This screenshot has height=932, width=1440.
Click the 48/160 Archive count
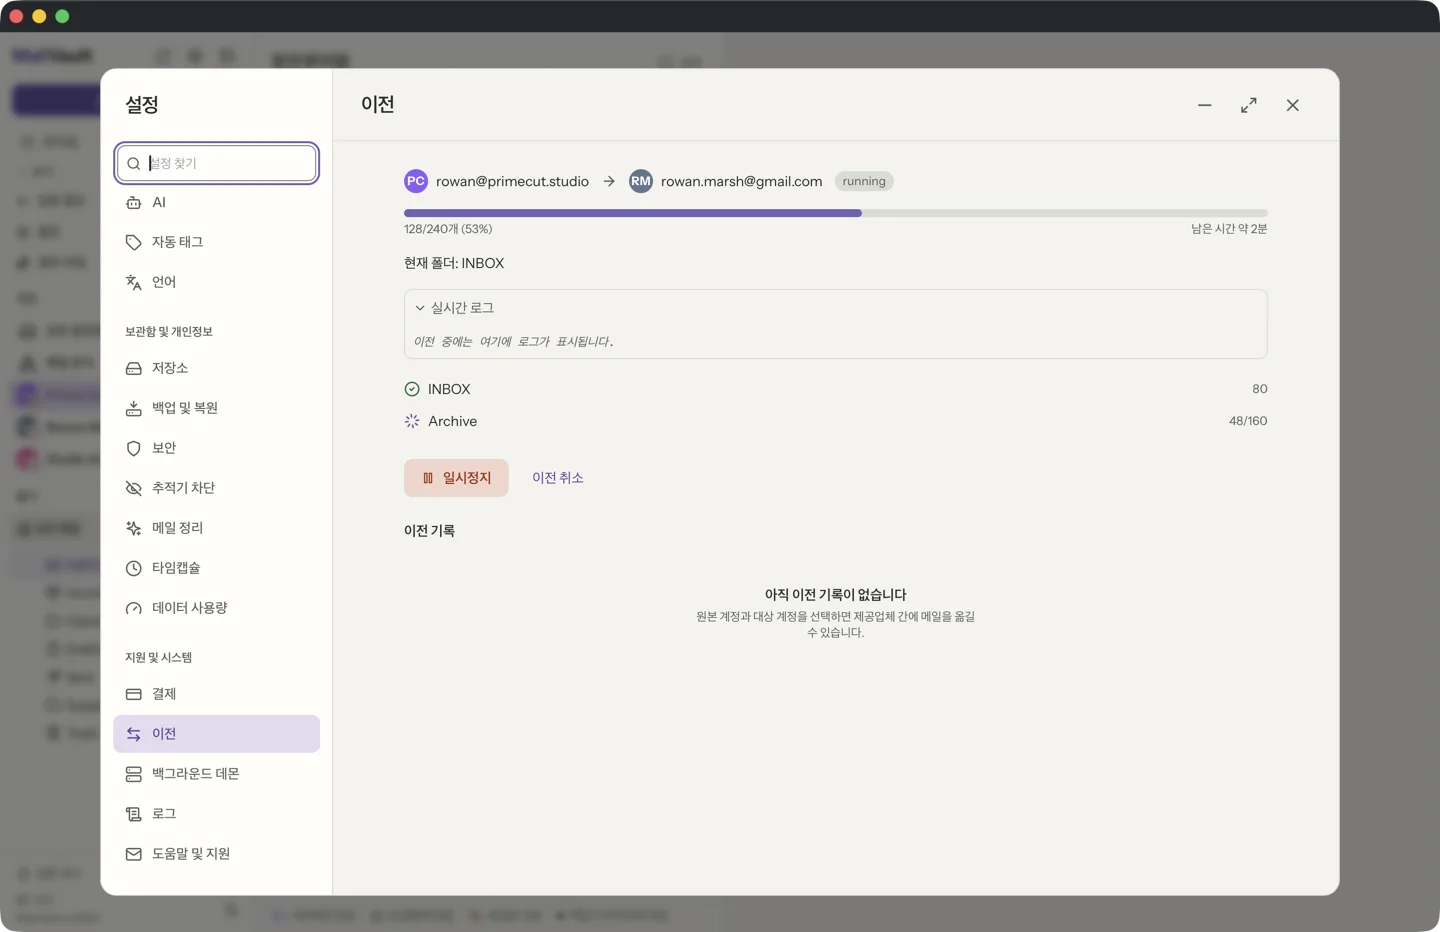1248,421
